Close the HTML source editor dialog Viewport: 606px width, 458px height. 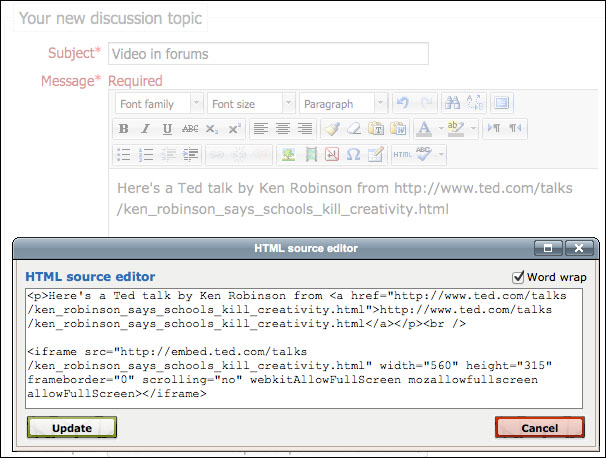point(579,248)
